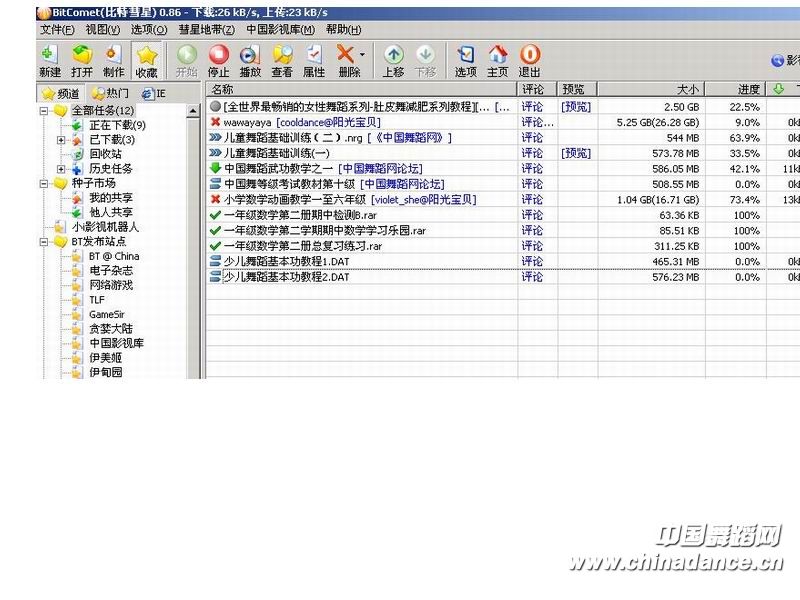
Task: Open the 文件(F) menu
Action: [57, 29]
